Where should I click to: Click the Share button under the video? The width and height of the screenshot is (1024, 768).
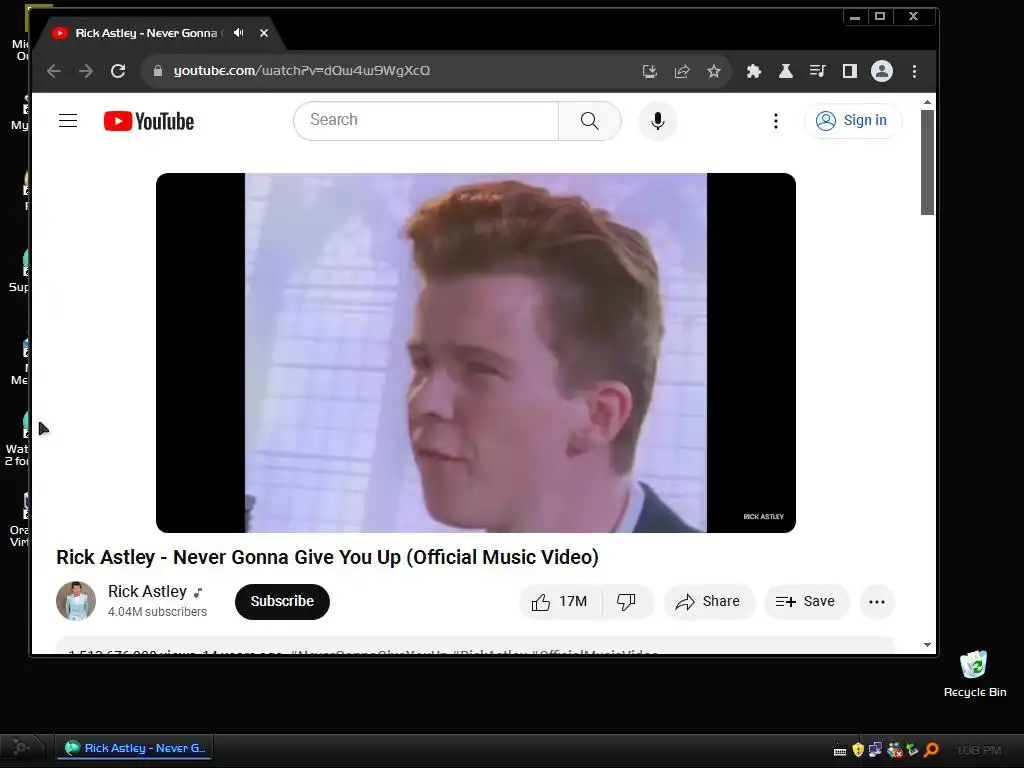tap(709, 601)
